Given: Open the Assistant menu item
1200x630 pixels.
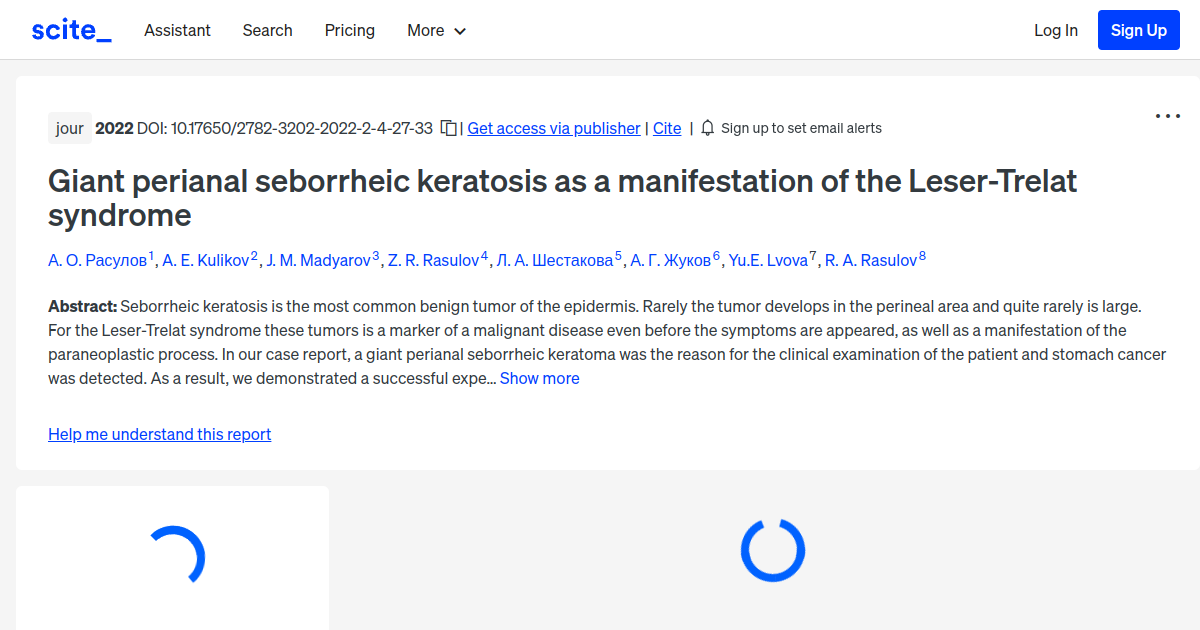Looking at the screenshot, I should (x=177, y=30).
